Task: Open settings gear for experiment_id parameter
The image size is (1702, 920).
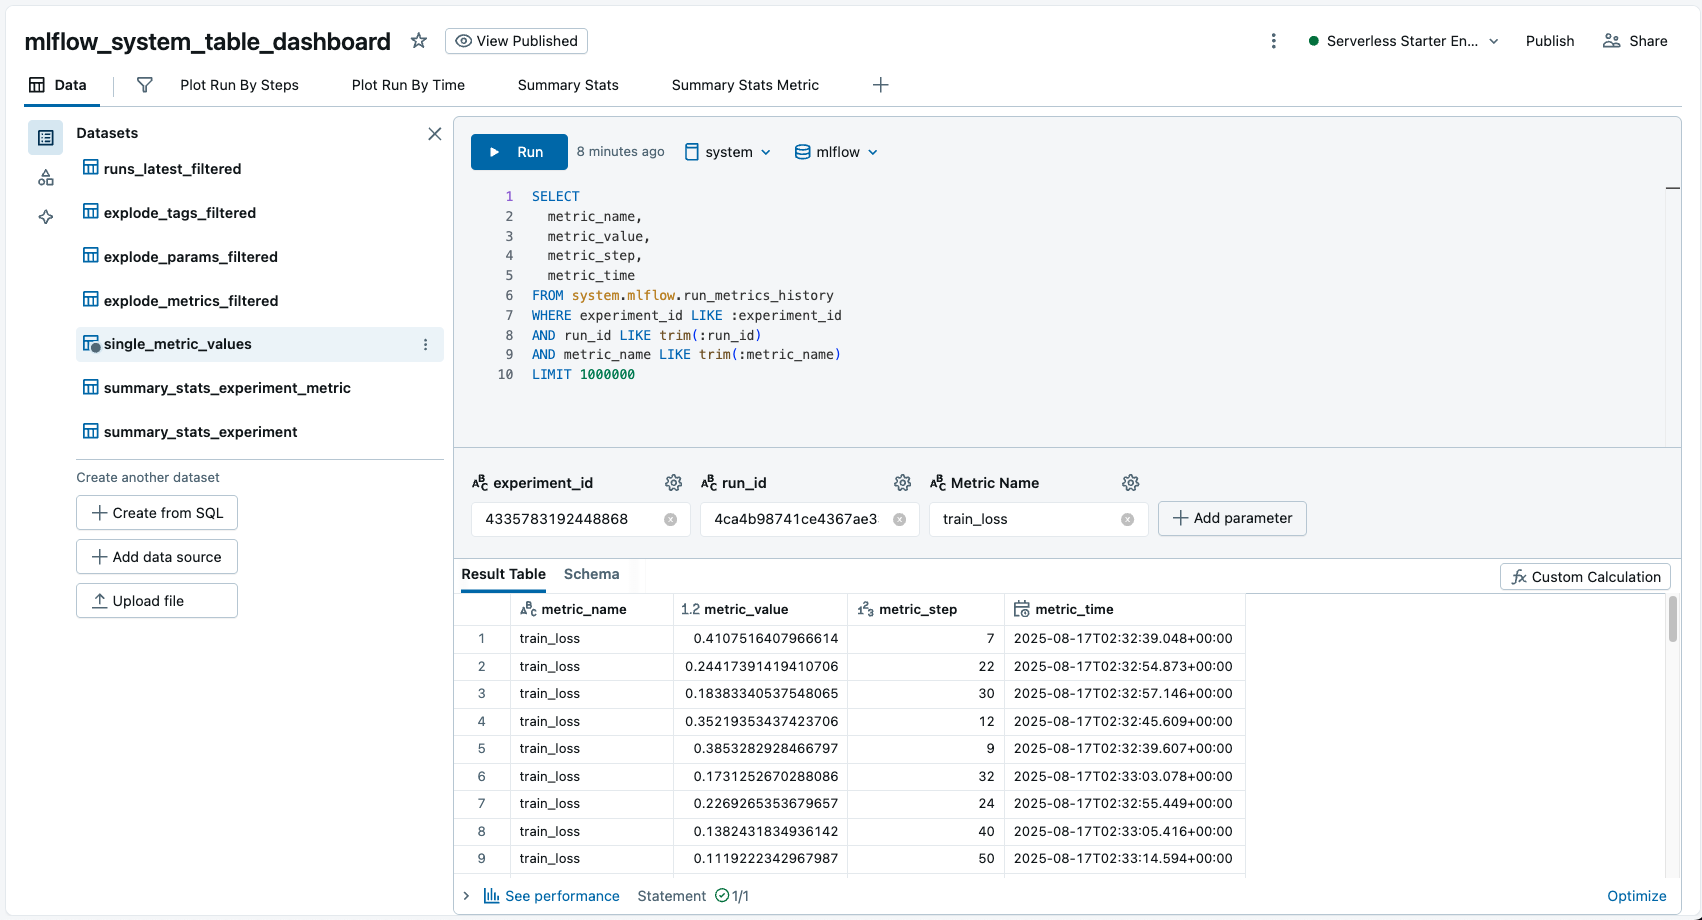Action: click(673, 482)
